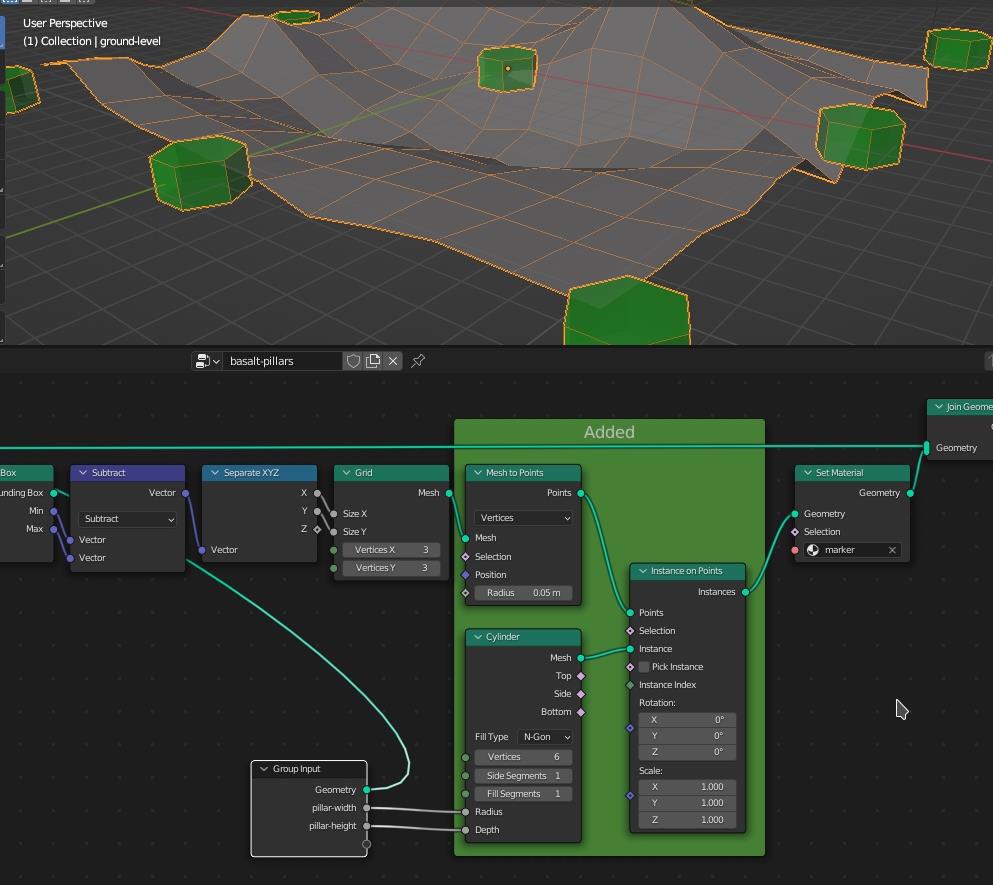Click the Vertices X field on Grid node

(x=391, y=550)
